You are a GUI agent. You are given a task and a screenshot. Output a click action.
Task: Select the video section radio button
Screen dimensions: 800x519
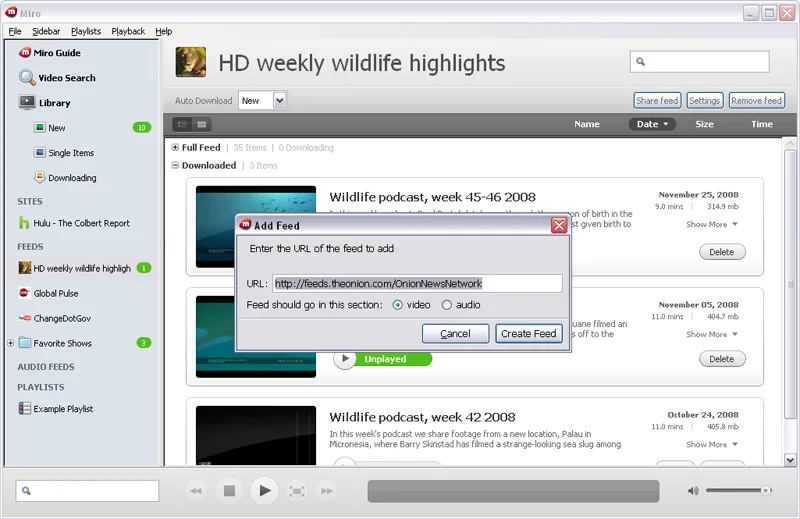tap(397, 305)
